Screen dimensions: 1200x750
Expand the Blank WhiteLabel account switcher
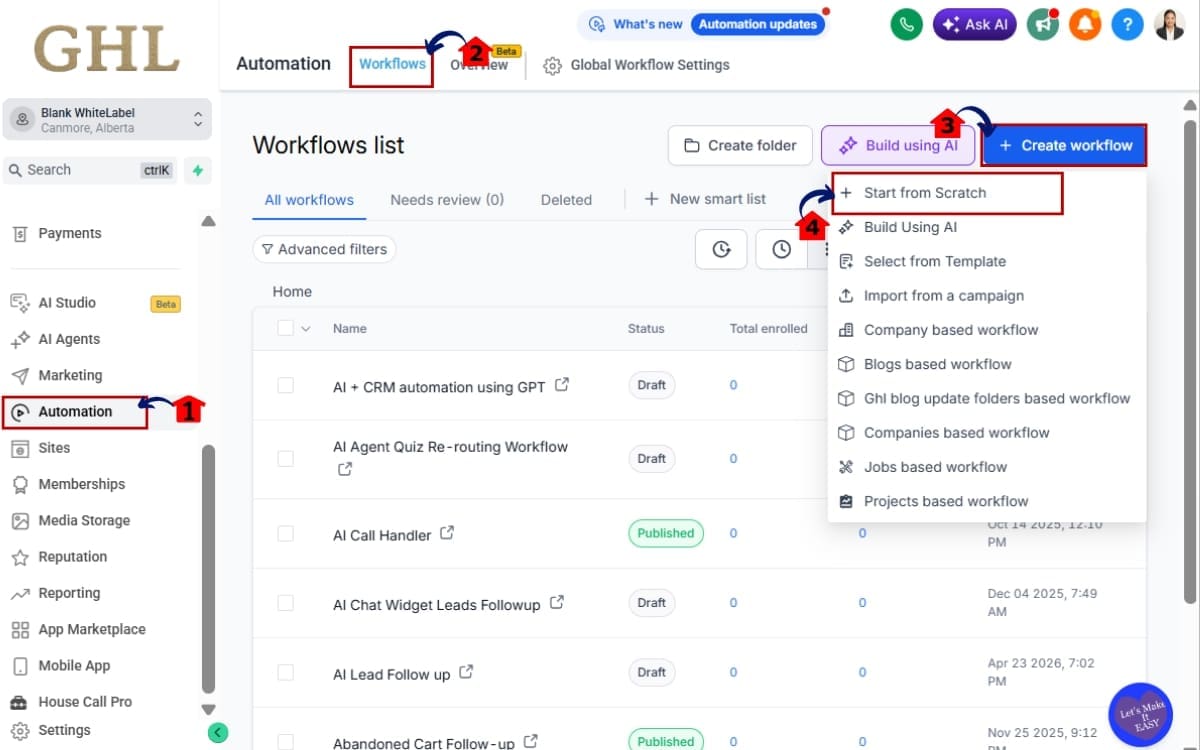(107, 120)
